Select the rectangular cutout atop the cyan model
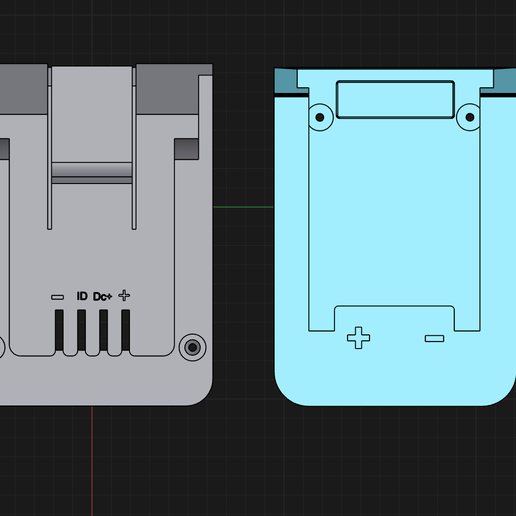 pyautogui.click(x=395, y=99)
